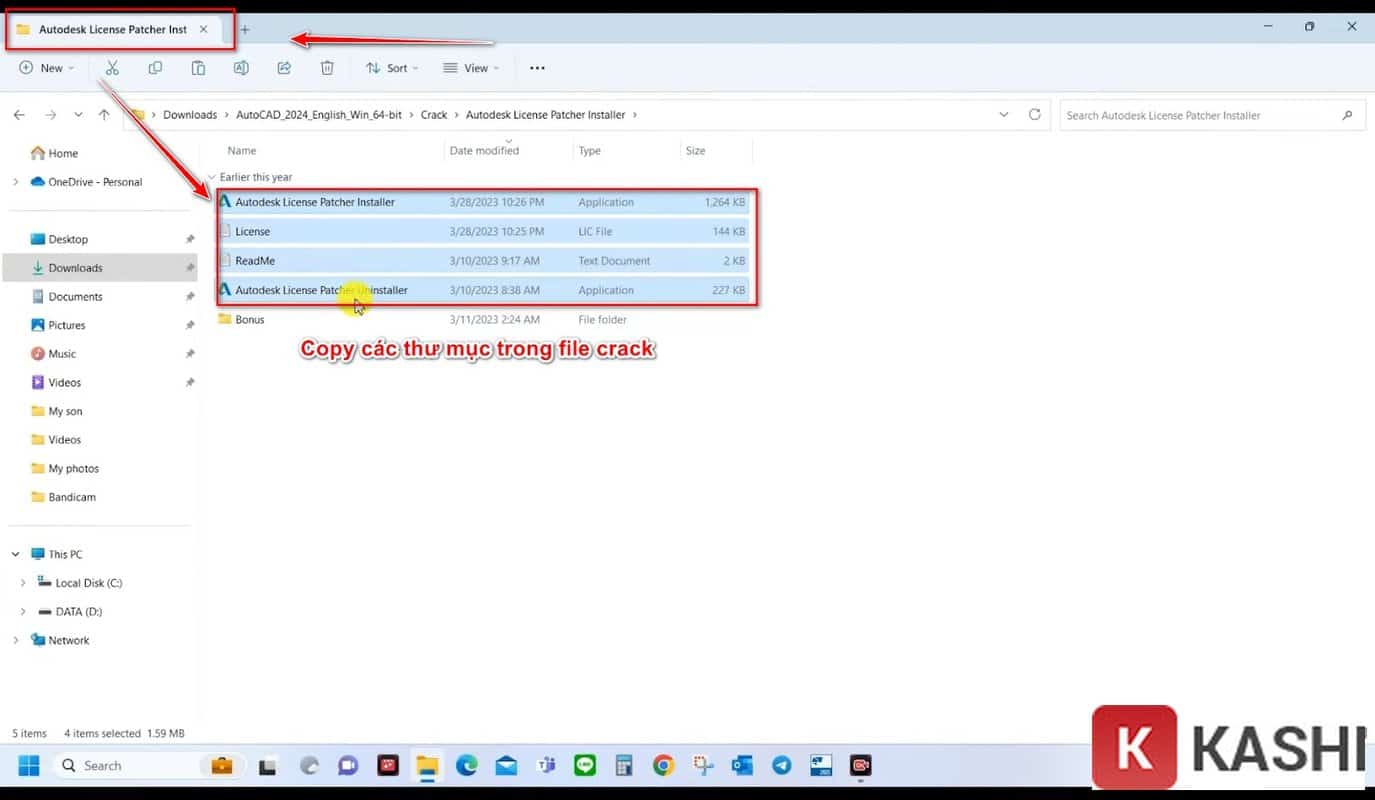Rename files using the Rename icon
Viewport: 1375px width, 800px height.
(241, 67)
